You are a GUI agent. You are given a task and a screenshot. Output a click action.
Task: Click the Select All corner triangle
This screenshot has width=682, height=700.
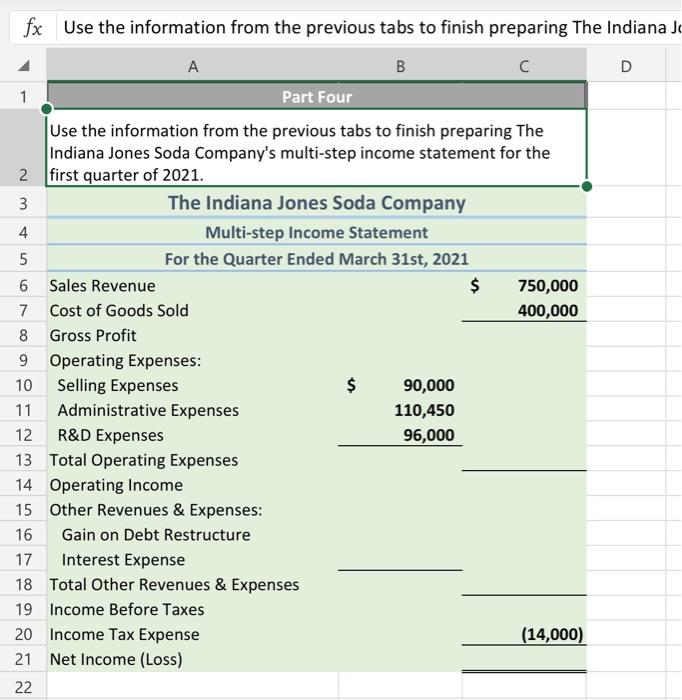click(23, 66)
